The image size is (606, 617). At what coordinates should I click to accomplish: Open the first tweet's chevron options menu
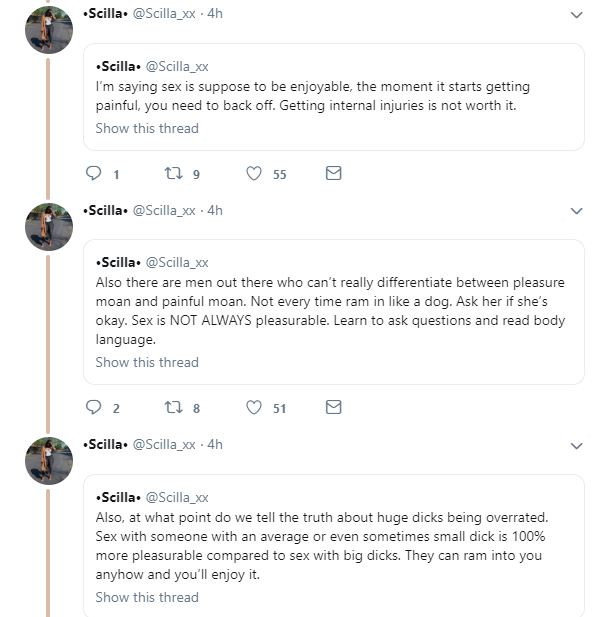click(576, 15)
